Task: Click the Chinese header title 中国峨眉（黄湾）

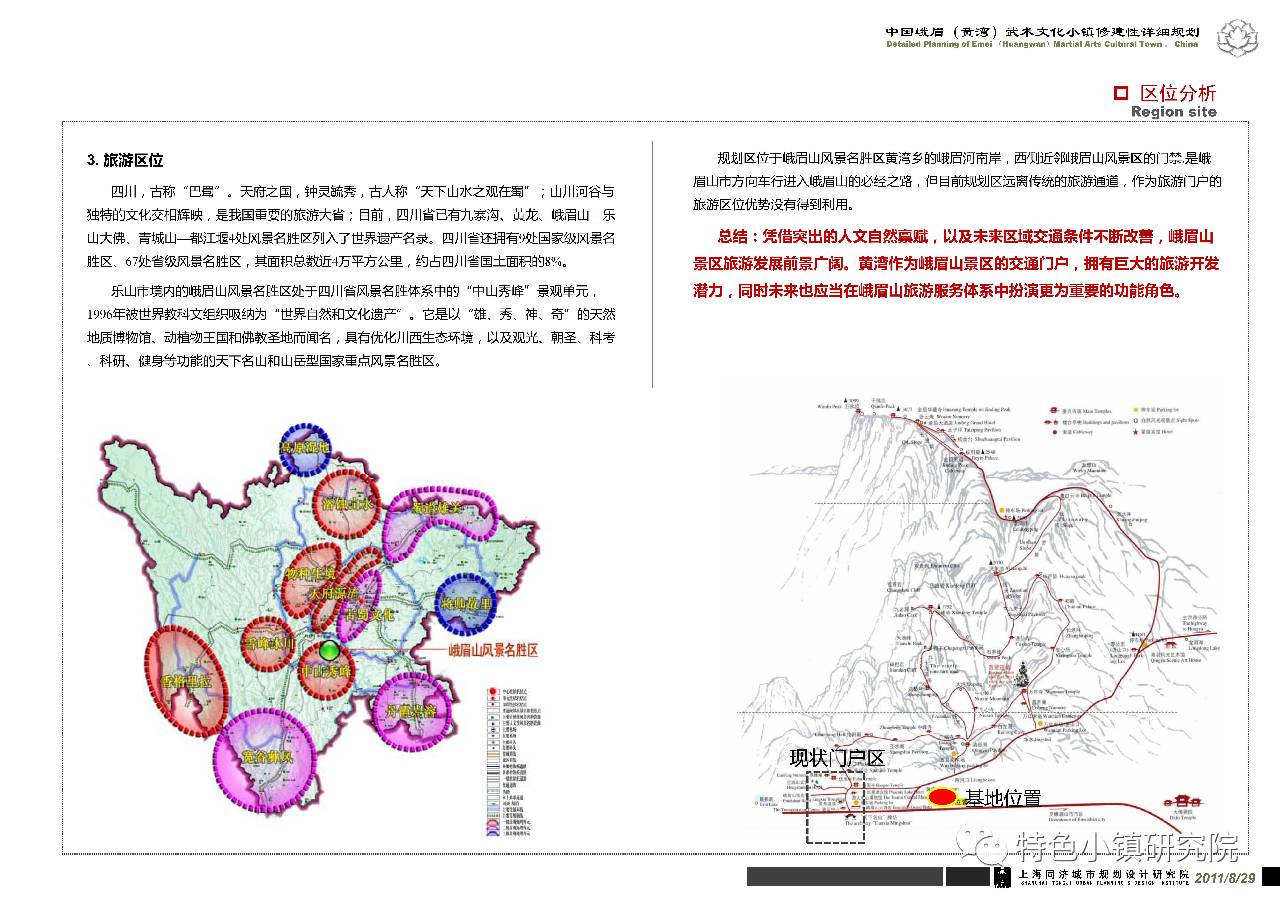Action: pos(1042,30)
